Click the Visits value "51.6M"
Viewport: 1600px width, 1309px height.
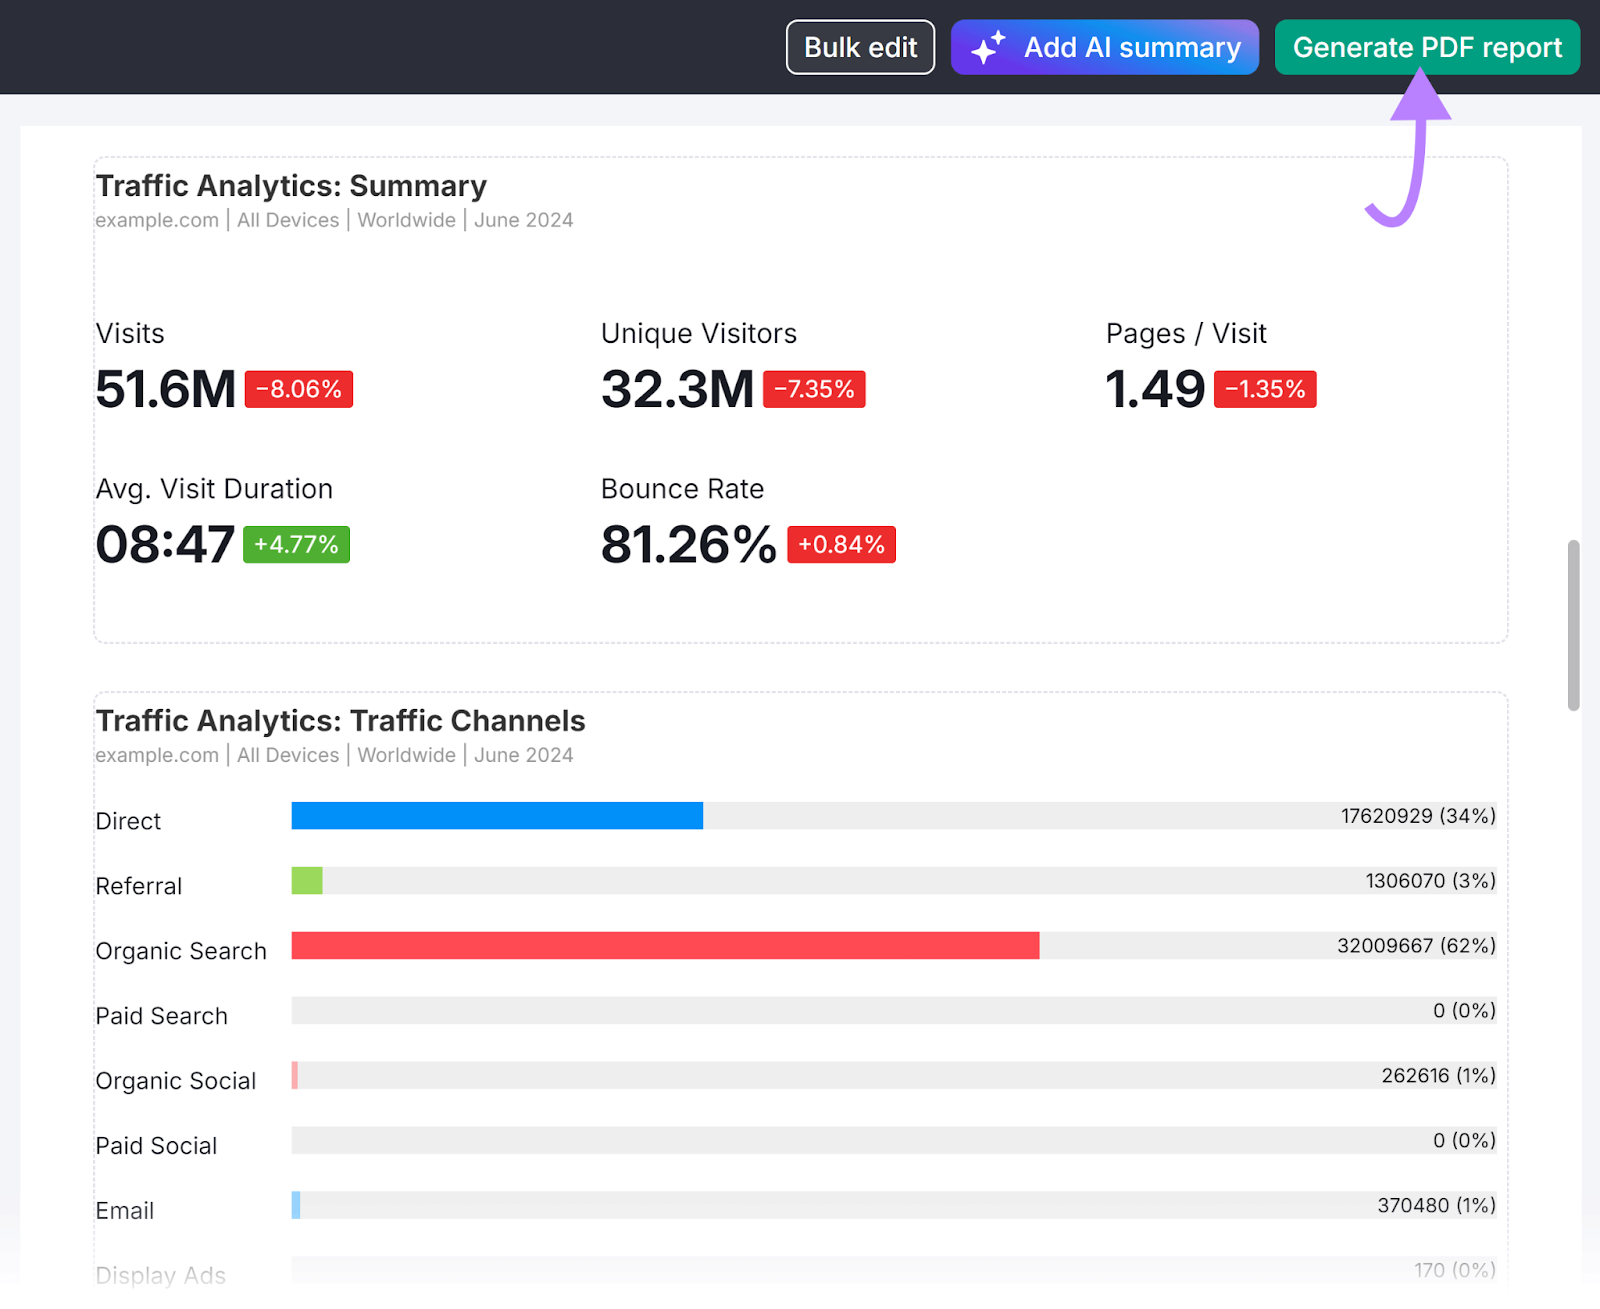[166, 390]
